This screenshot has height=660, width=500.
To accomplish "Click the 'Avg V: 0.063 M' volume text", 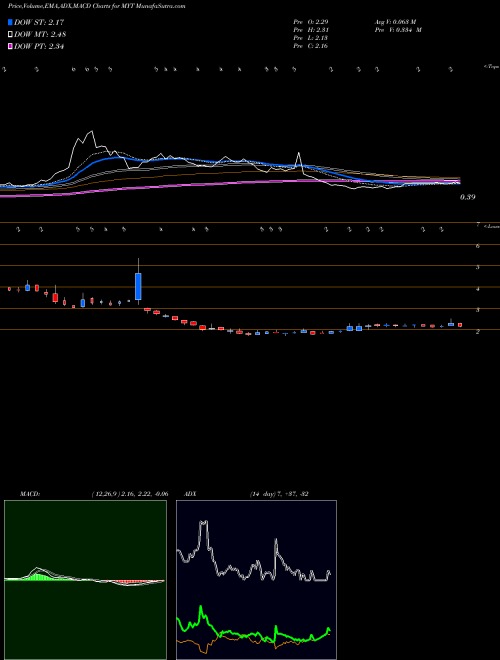I will pyautogui.click(x=394, y=22).
